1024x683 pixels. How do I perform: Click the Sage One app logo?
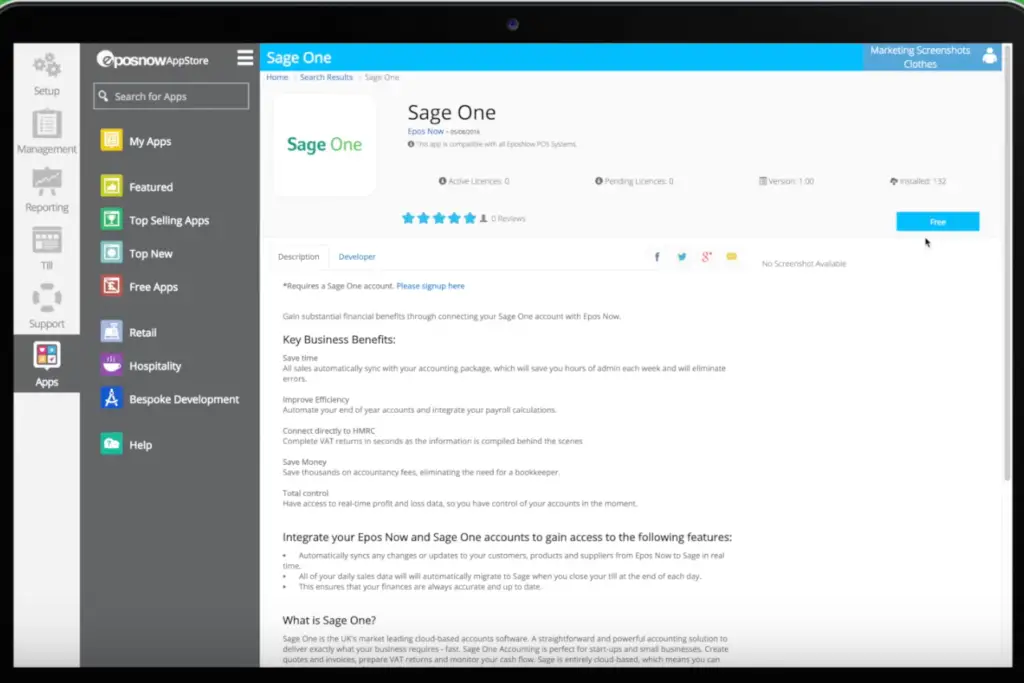pos(325,144)
